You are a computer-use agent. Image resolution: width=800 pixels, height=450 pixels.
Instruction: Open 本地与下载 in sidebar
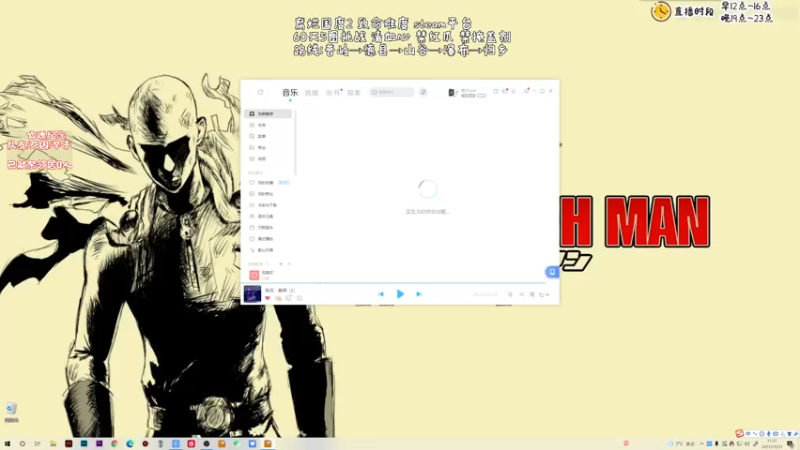[268, 205]
